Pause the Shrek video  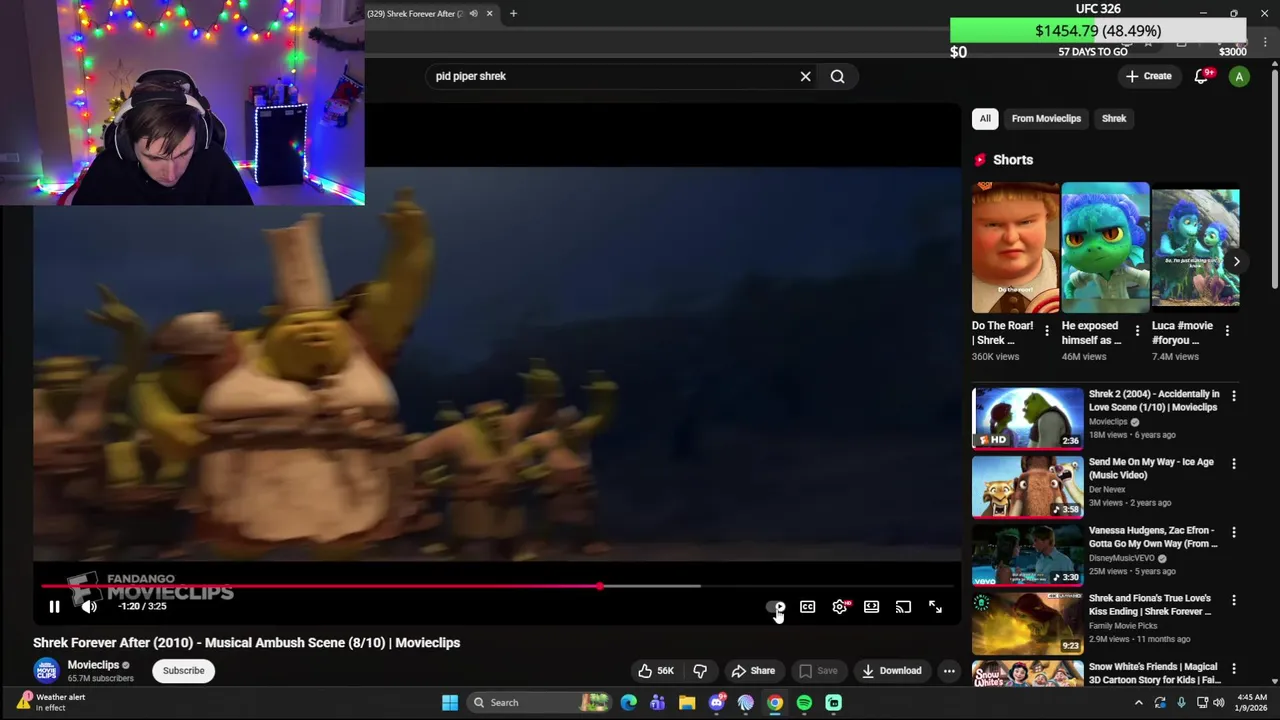coord(54,606)
